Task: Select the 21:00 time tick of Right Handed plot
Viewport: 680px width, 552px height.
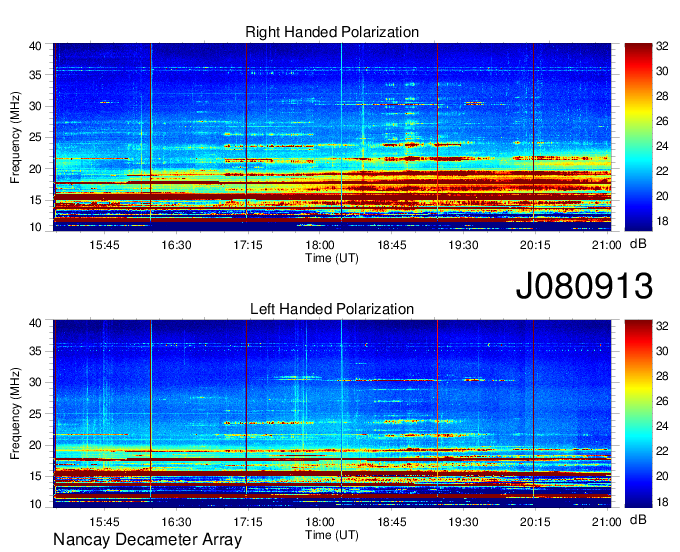Action: tap(607, 245)
